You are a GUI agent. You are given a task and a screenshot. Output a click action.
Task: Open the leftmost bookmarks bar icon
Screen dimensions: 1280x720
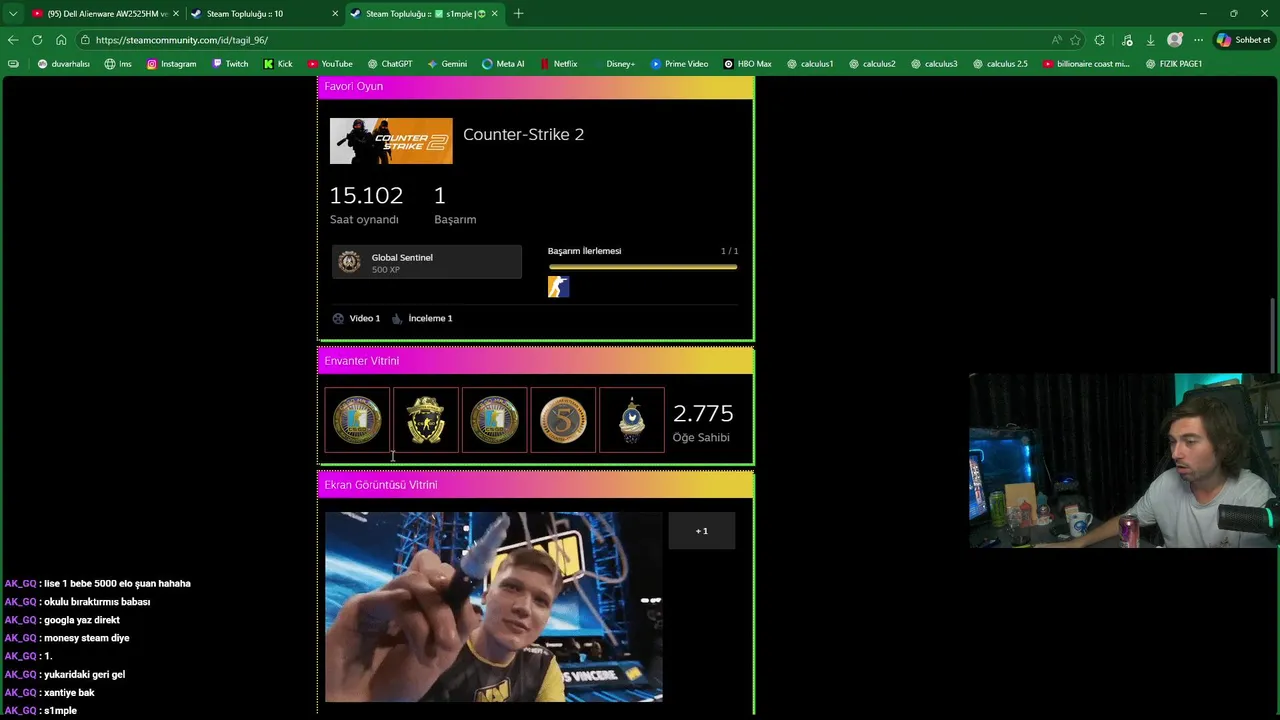click(x=13, y=64)
